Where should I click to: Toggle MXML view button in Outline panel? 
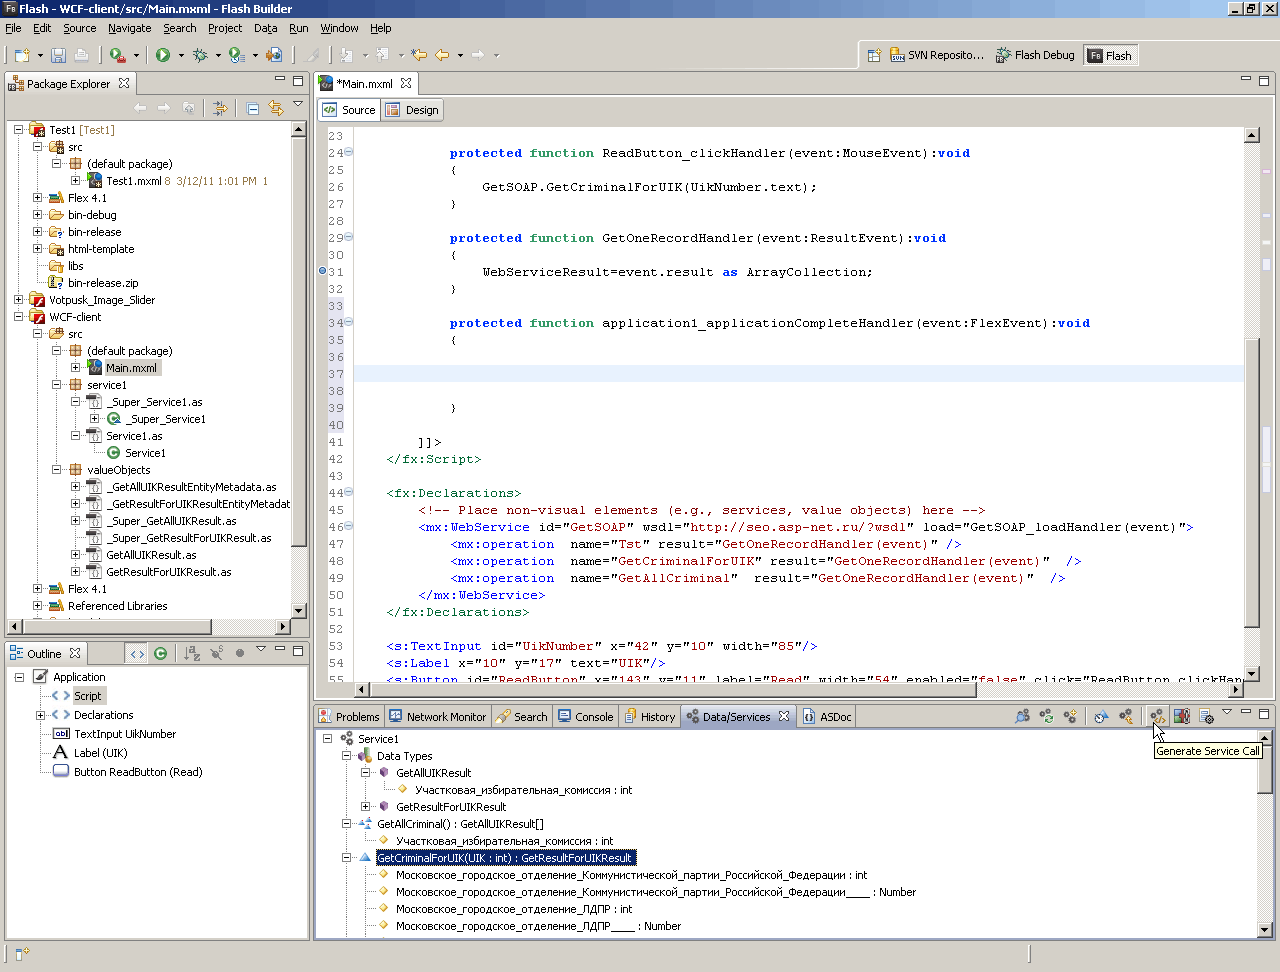137,654
